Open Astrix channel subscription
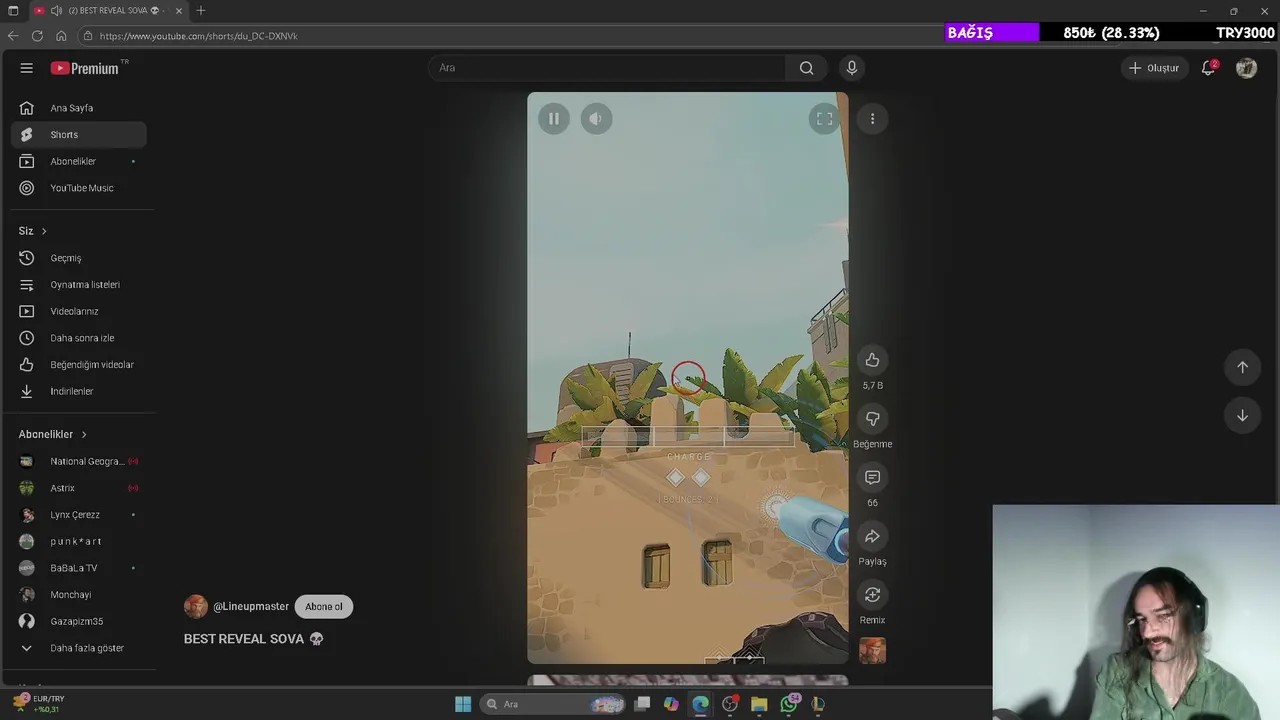The height and width of the screenshot is (720, 1280). click(79, 488)
